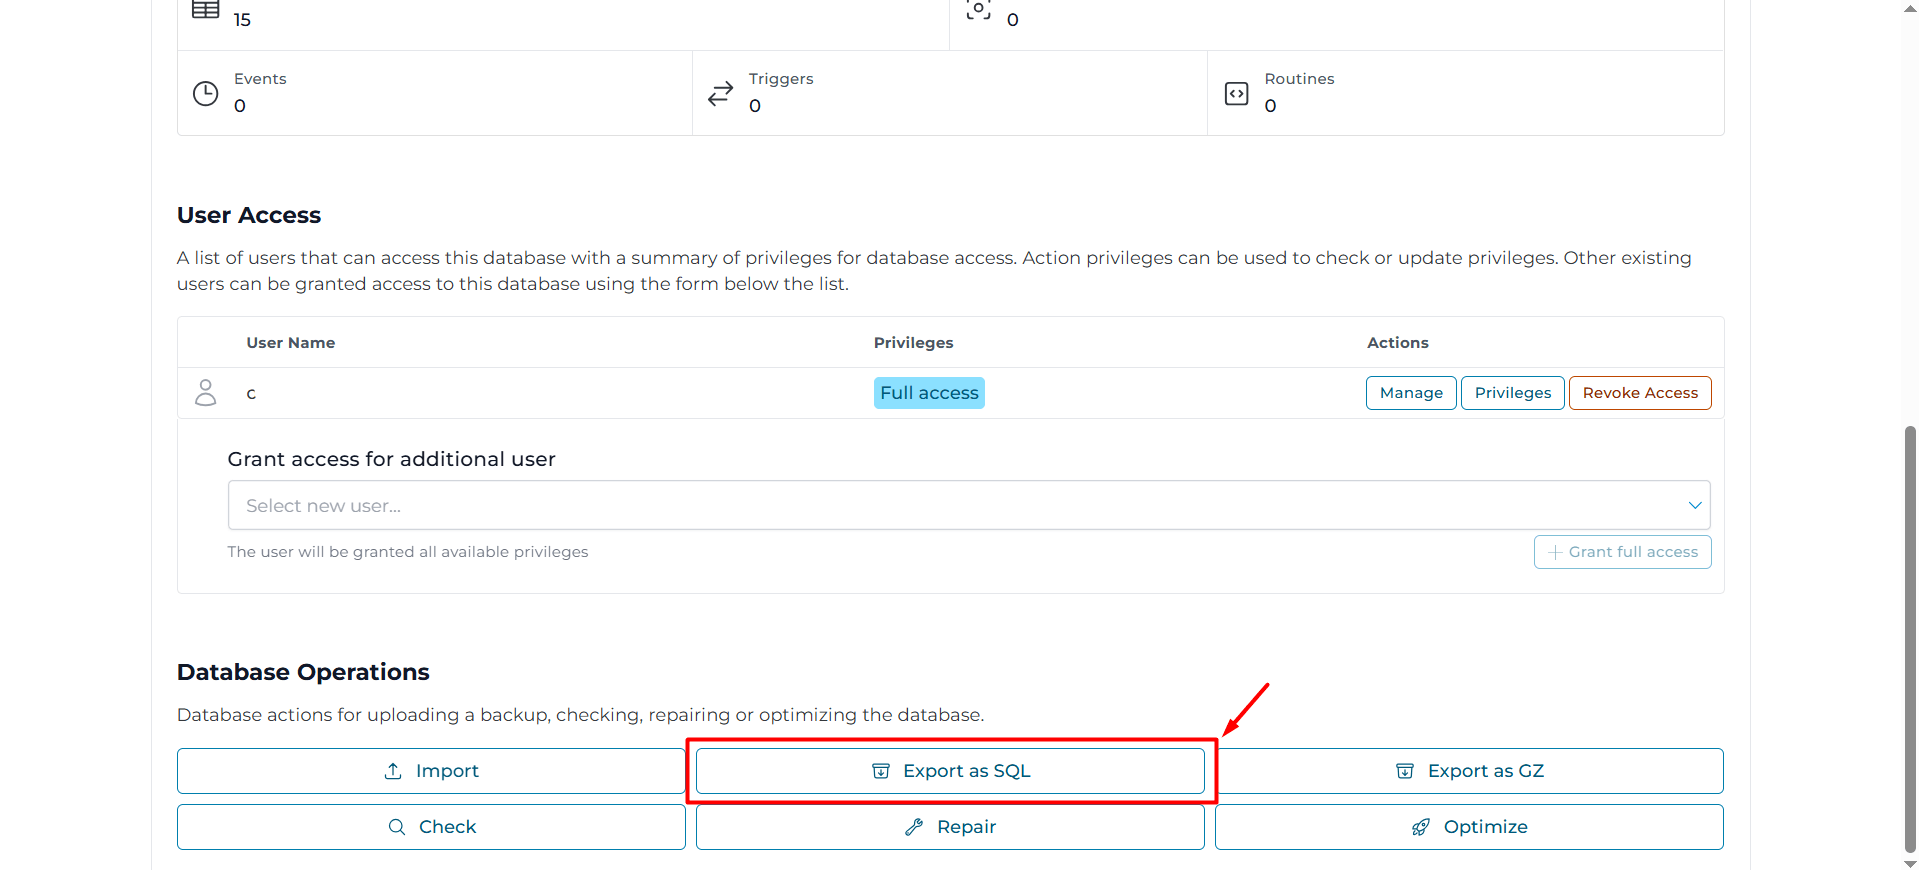The height and width of the screenshot is (870, 1919).
Task: Expand user list via dropdown chevron
Action: click(x=1695, y=506)
